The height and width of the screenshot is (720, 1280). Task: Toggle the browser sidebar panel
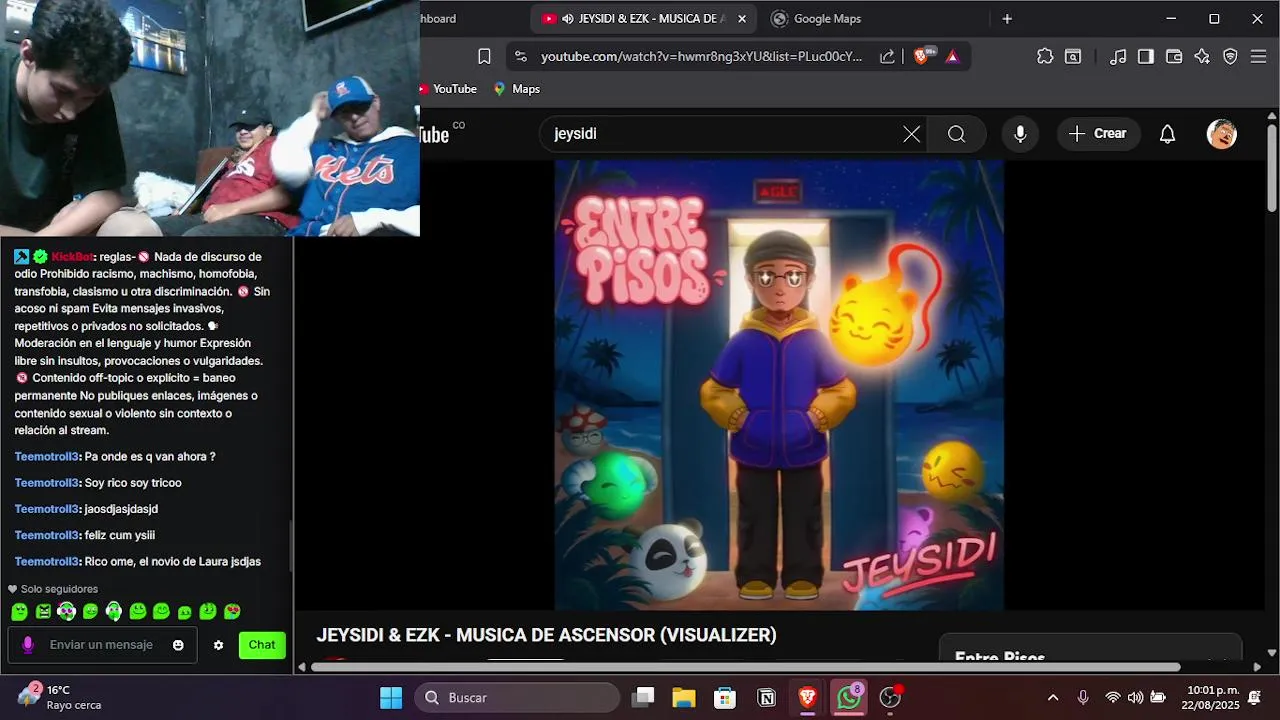[1146, 56]
